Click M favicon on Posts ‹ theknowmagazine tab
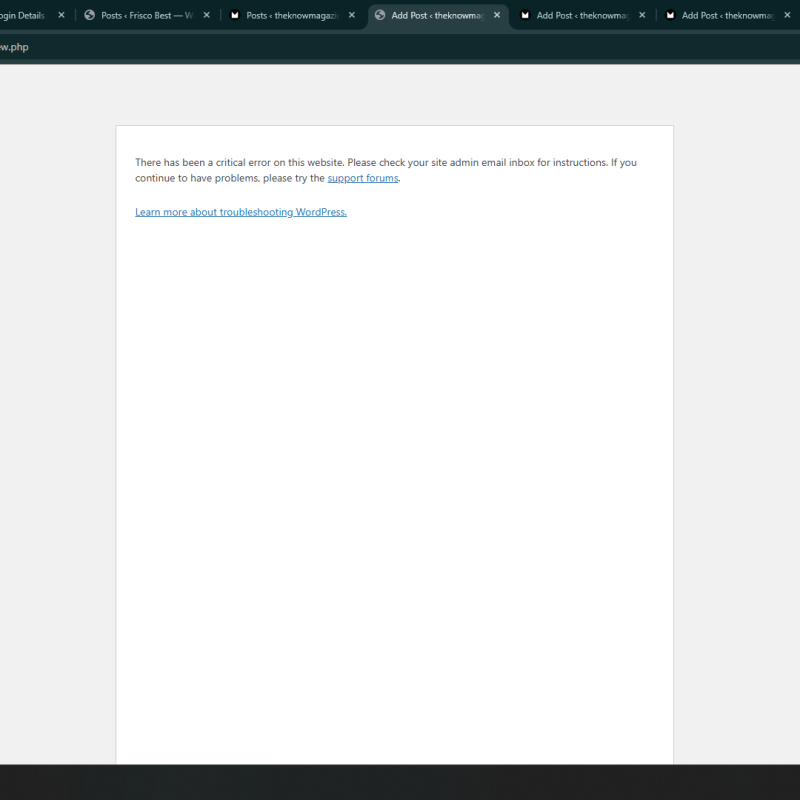800x800 pixels. point(235,16)
